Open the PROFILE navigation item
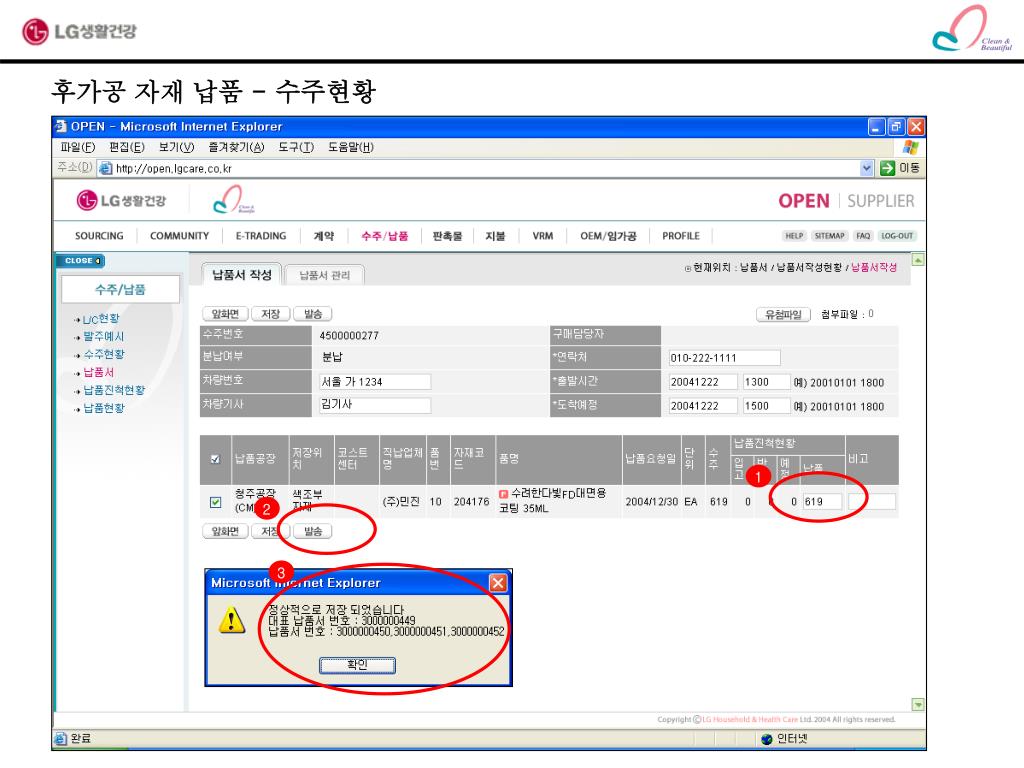This screenshot has height=768, width=1024. coord(680,236)
